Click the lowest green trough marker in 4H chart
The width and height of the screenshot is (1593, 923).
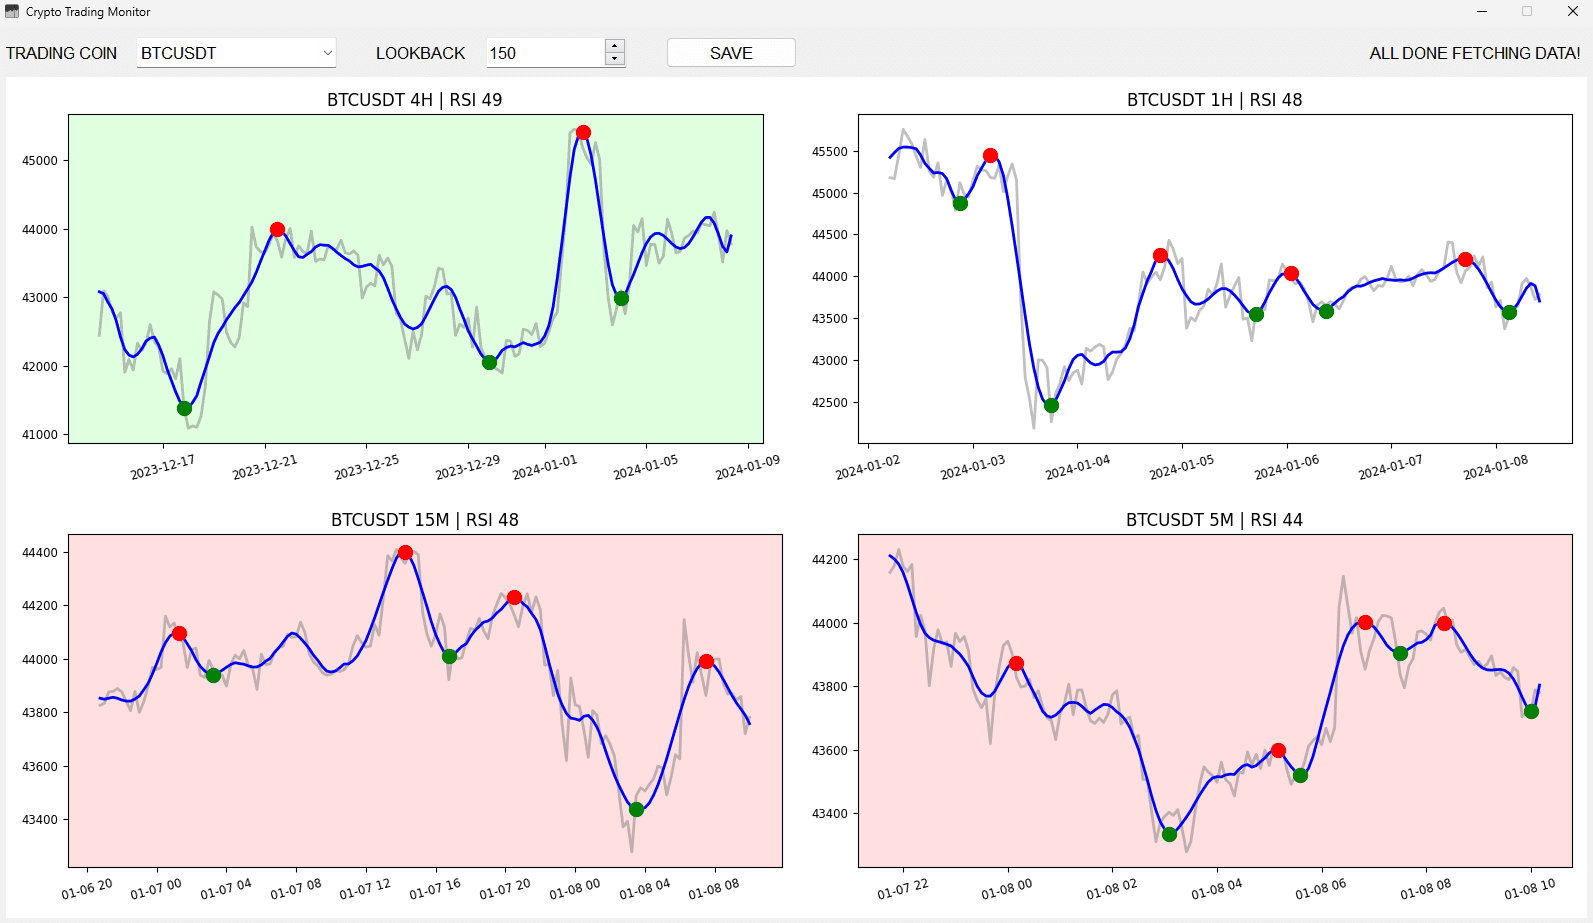(x=184, y=408)
